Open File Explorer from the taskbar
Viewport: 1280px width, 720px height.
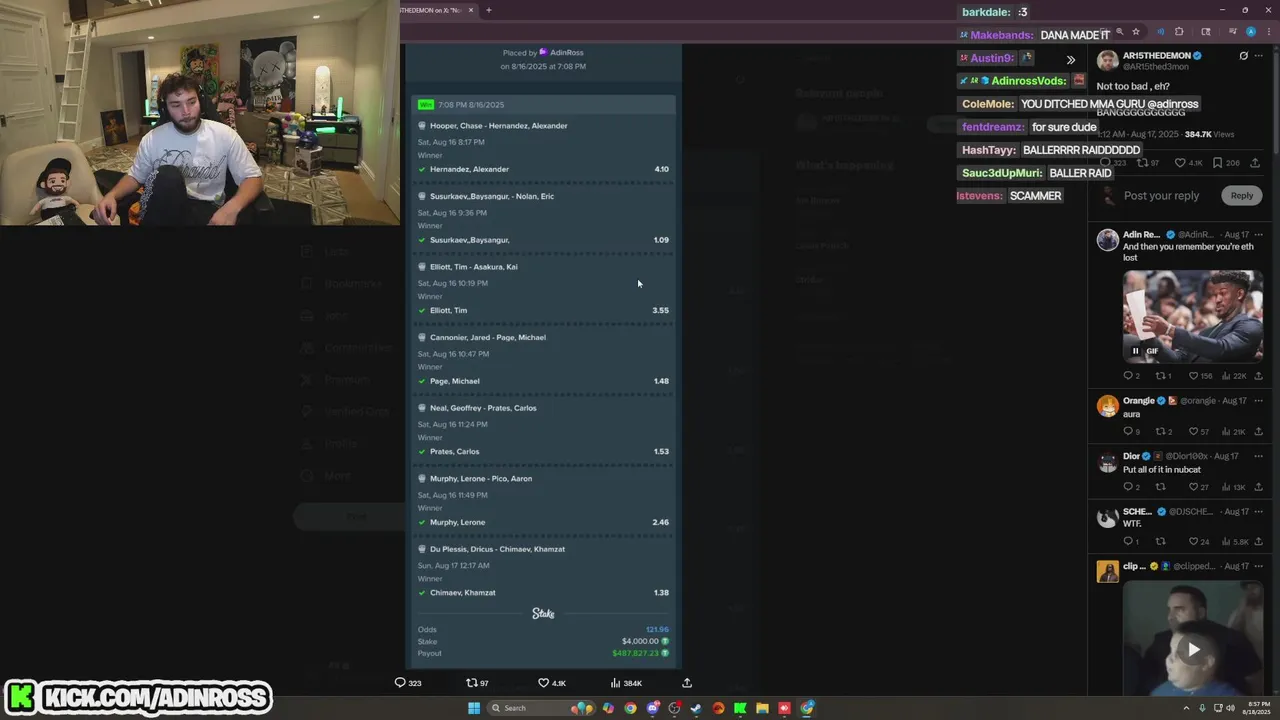click(762, 708)
